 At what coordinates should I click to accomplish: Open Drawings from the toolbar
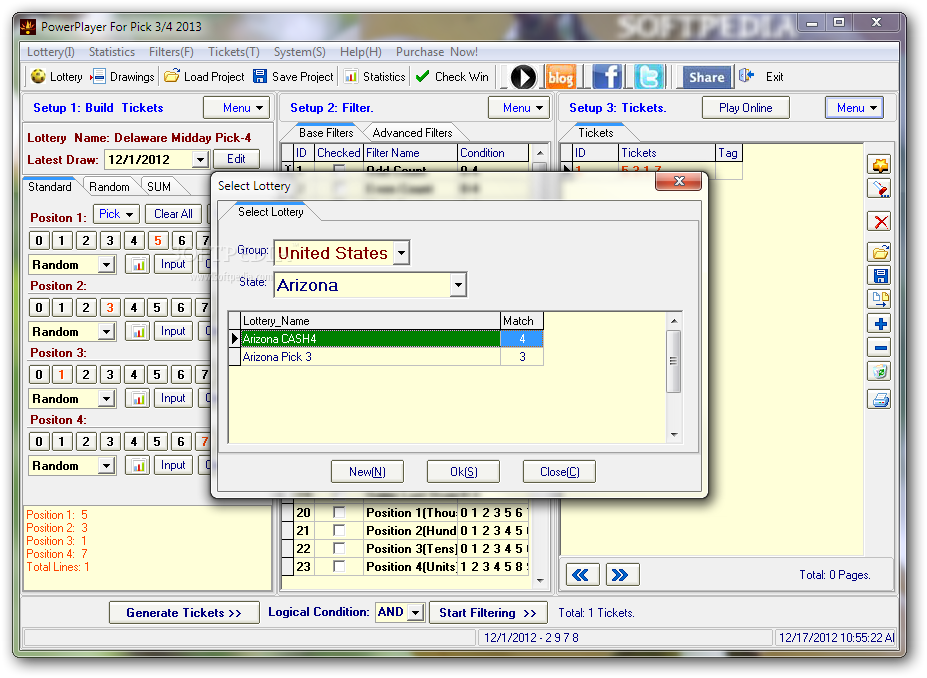pyautogui.click(x=122, y=77)
